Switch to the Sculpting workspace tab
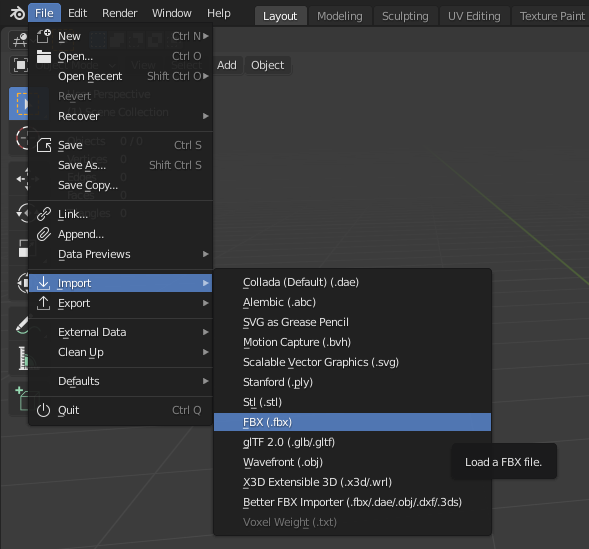Screen dimensions: 589x549 (405, 16)
